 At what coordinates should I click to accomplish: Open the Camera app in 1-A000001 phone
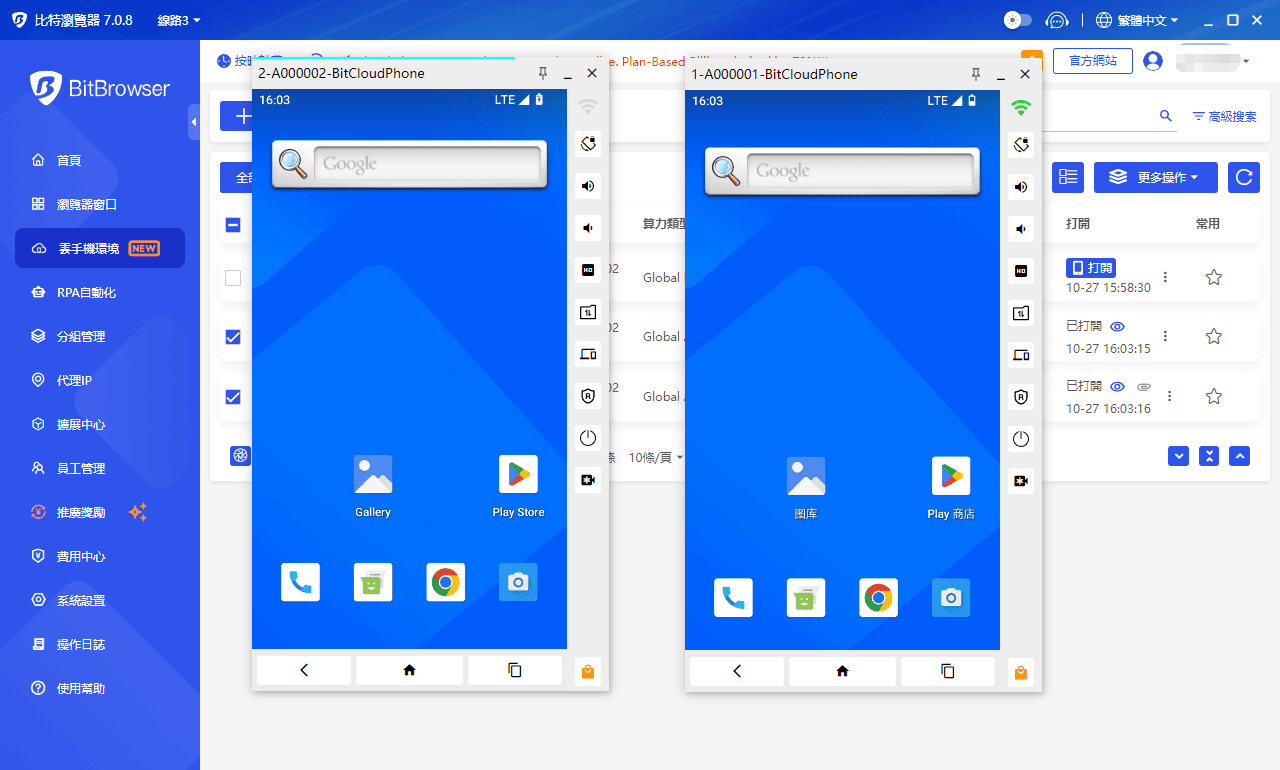click(951, 598)
